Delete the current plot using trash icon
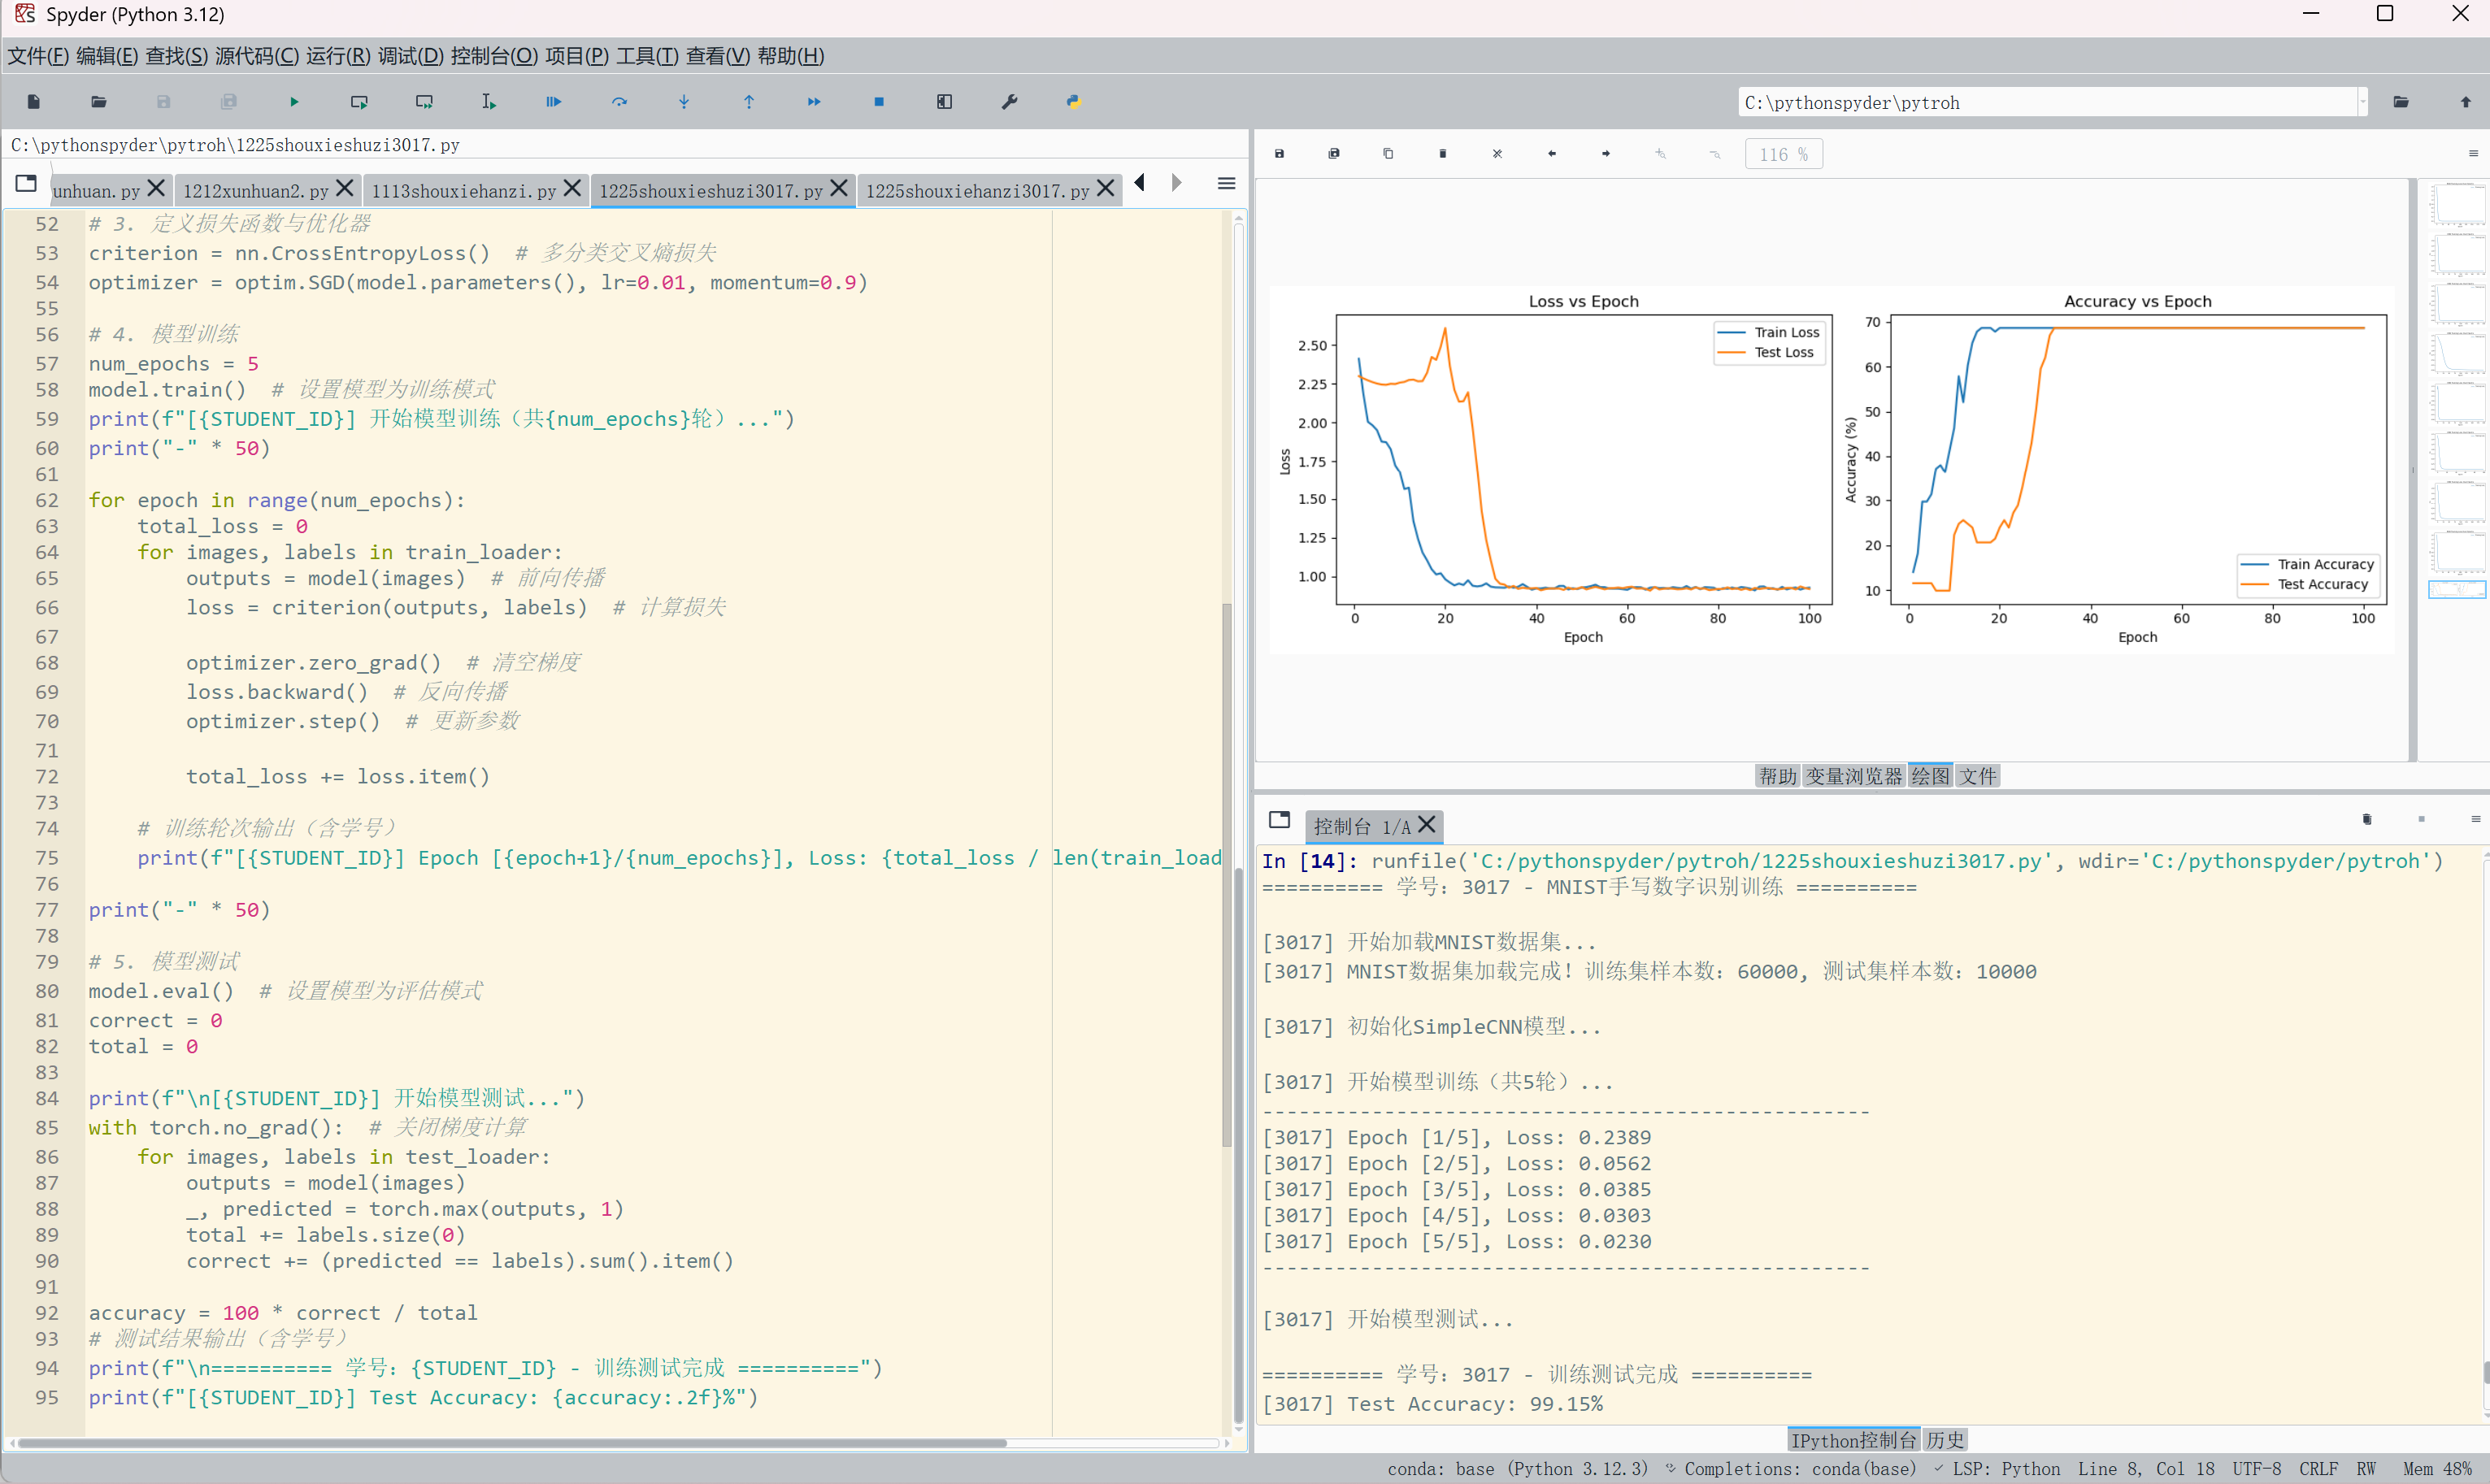Image resolution: width=2490 pixels, height=1484 pixels. pyautogui.click(x=1442, y=154)
